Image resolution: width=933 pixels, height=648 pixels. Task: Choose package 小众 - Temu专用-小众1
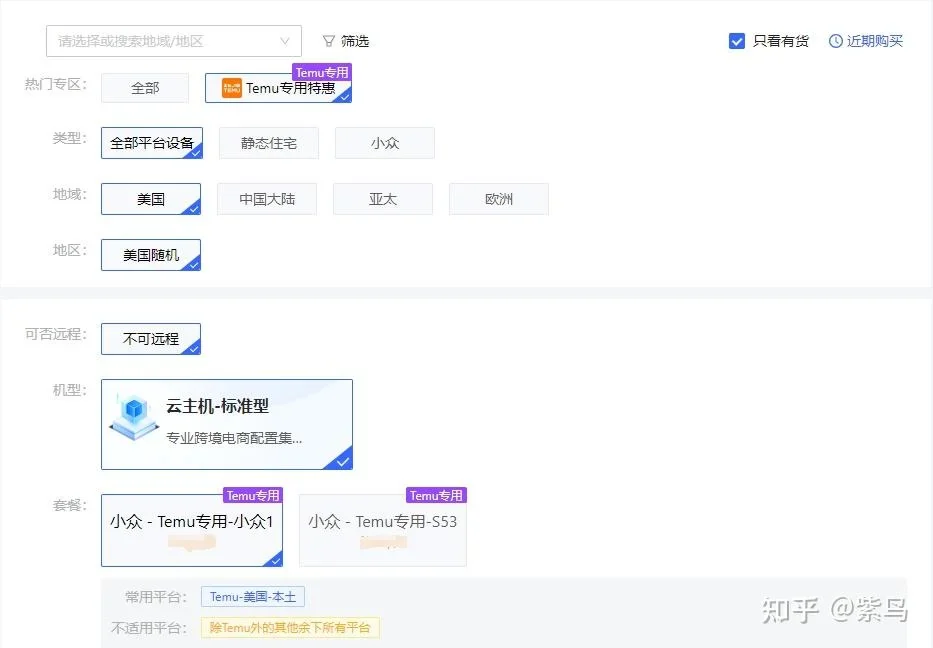click(192, 530)
